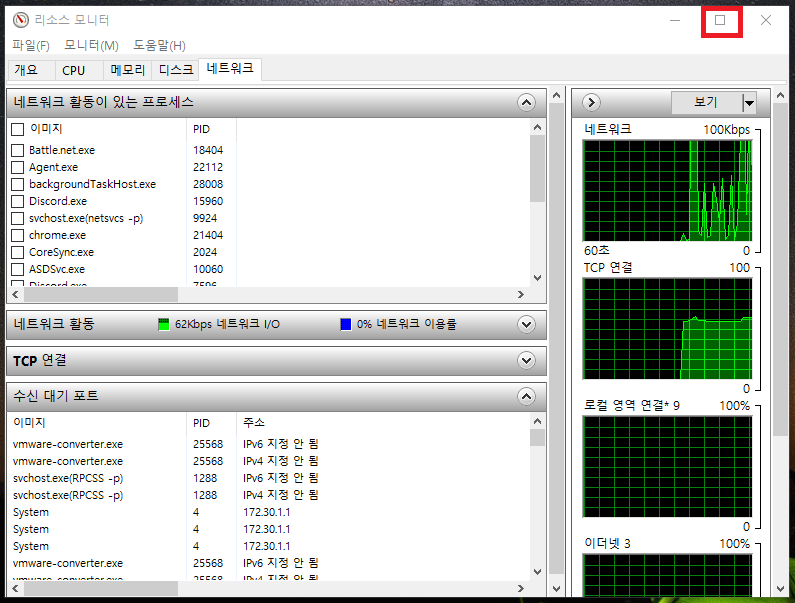Image resolution: width=795 pixels, height=603 pixels.
Task: Open the 모니터(M) menu
Action: coord(91,45)
